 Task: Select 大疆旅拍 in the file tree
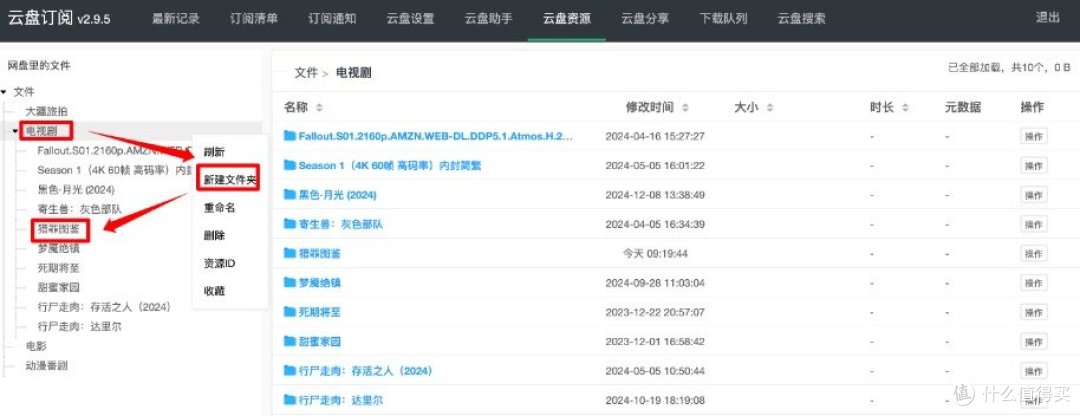tap(47, 111)
